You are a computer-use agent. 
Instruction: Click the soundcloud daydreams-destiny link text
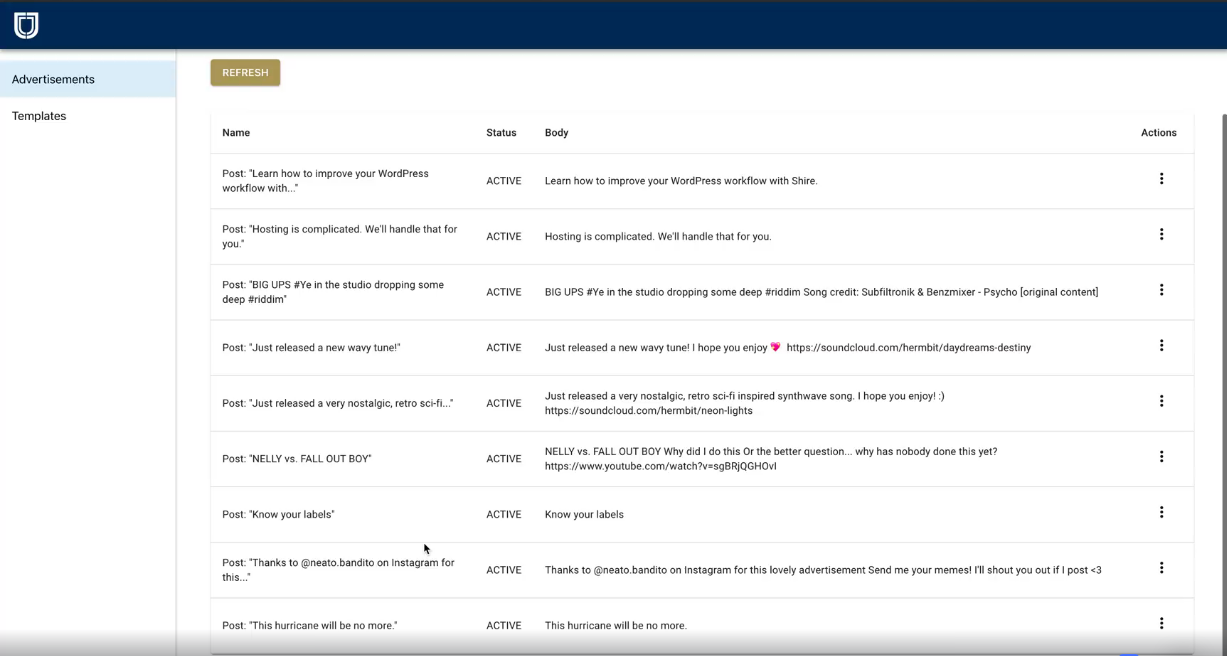click(909, 348)
